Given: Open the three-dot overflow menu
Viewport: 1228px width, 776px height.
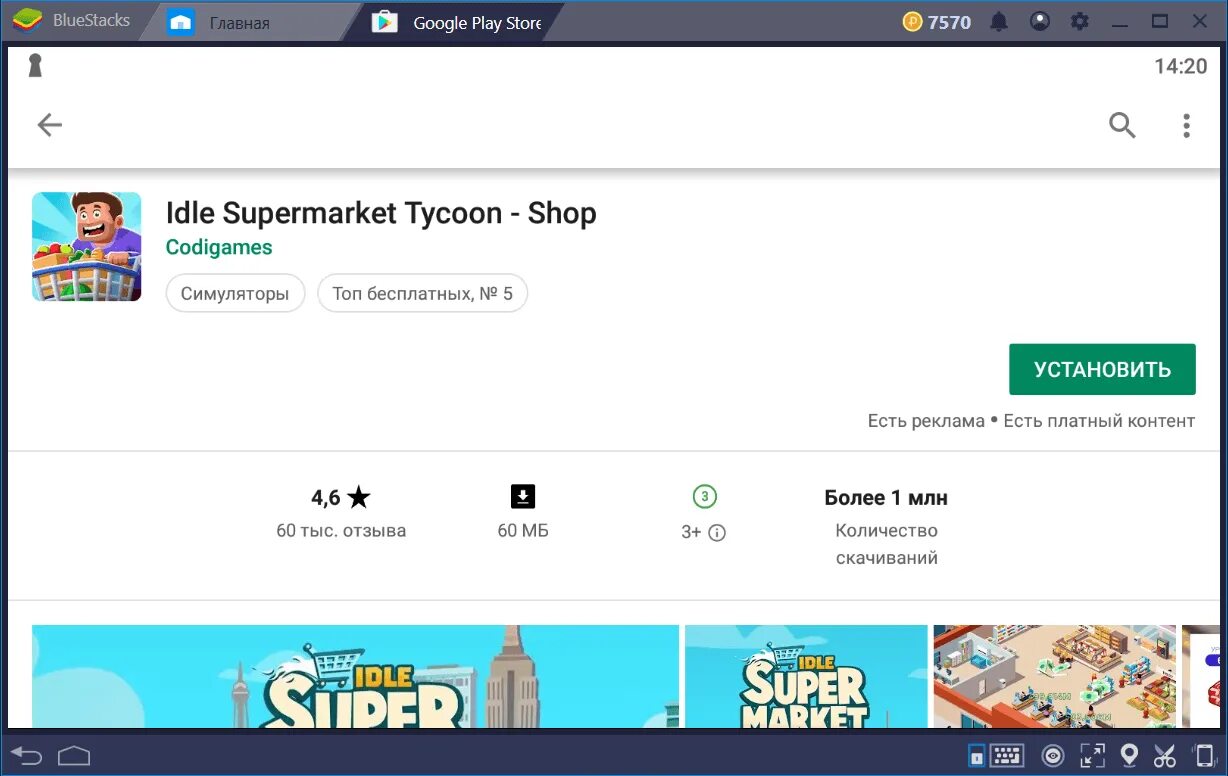Looking at the screenshot, I should (1186, 125).
